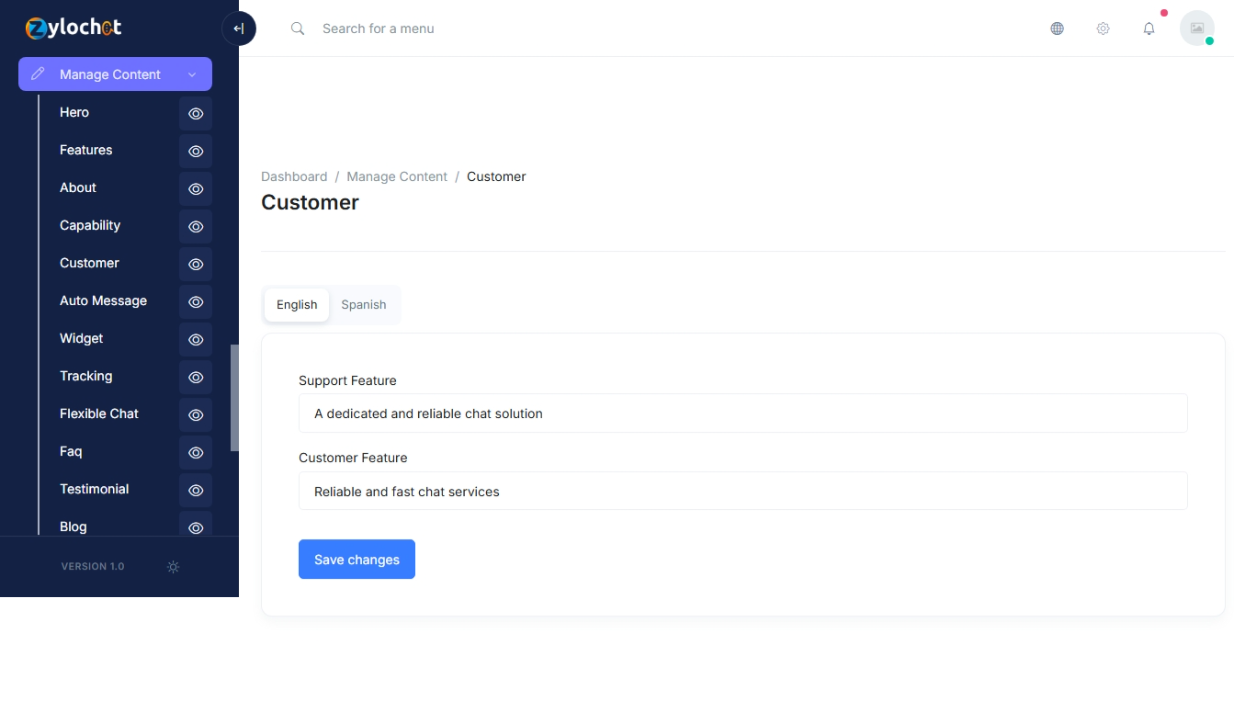This screenshot has width=1234, height=723.
Task: Toggle visibility of Hero section
Action: click(x=196, y=114)
